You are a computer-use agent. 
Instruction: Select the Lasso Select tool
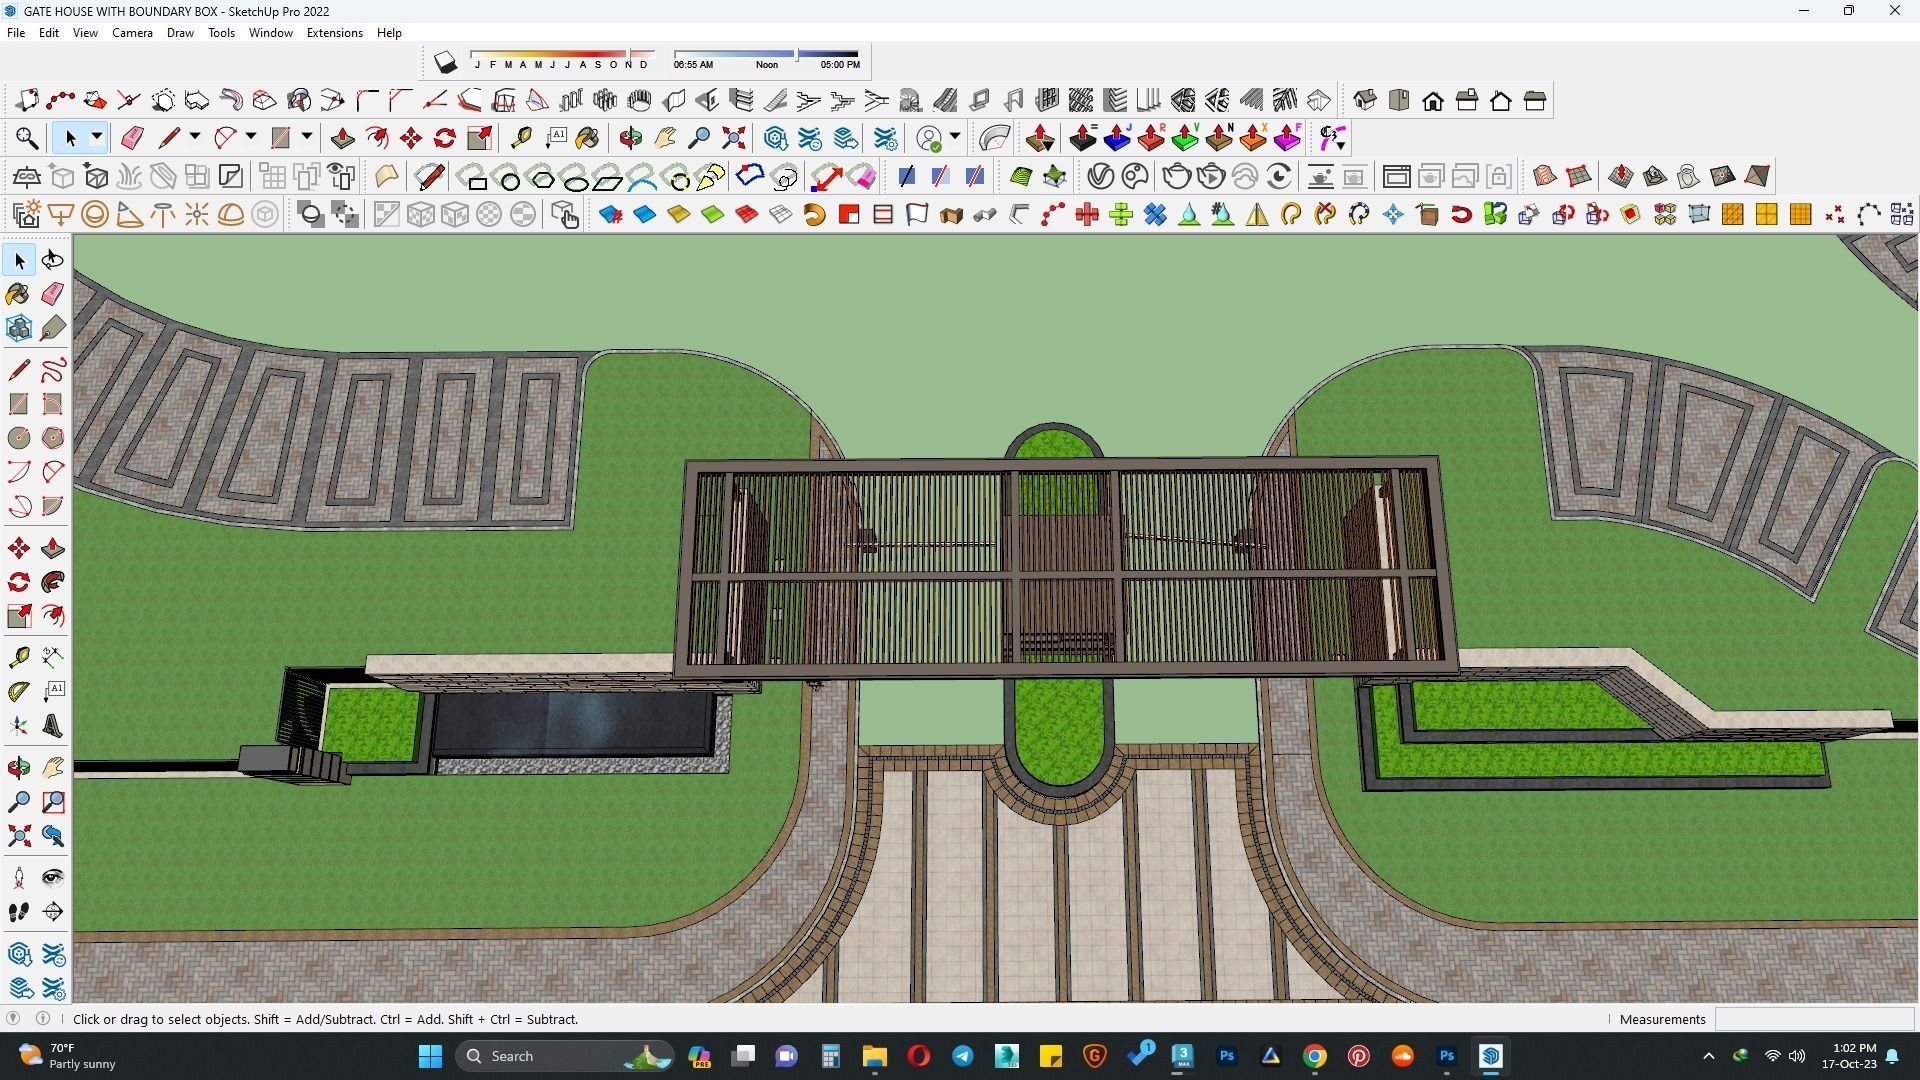click(x=53, y=260)
